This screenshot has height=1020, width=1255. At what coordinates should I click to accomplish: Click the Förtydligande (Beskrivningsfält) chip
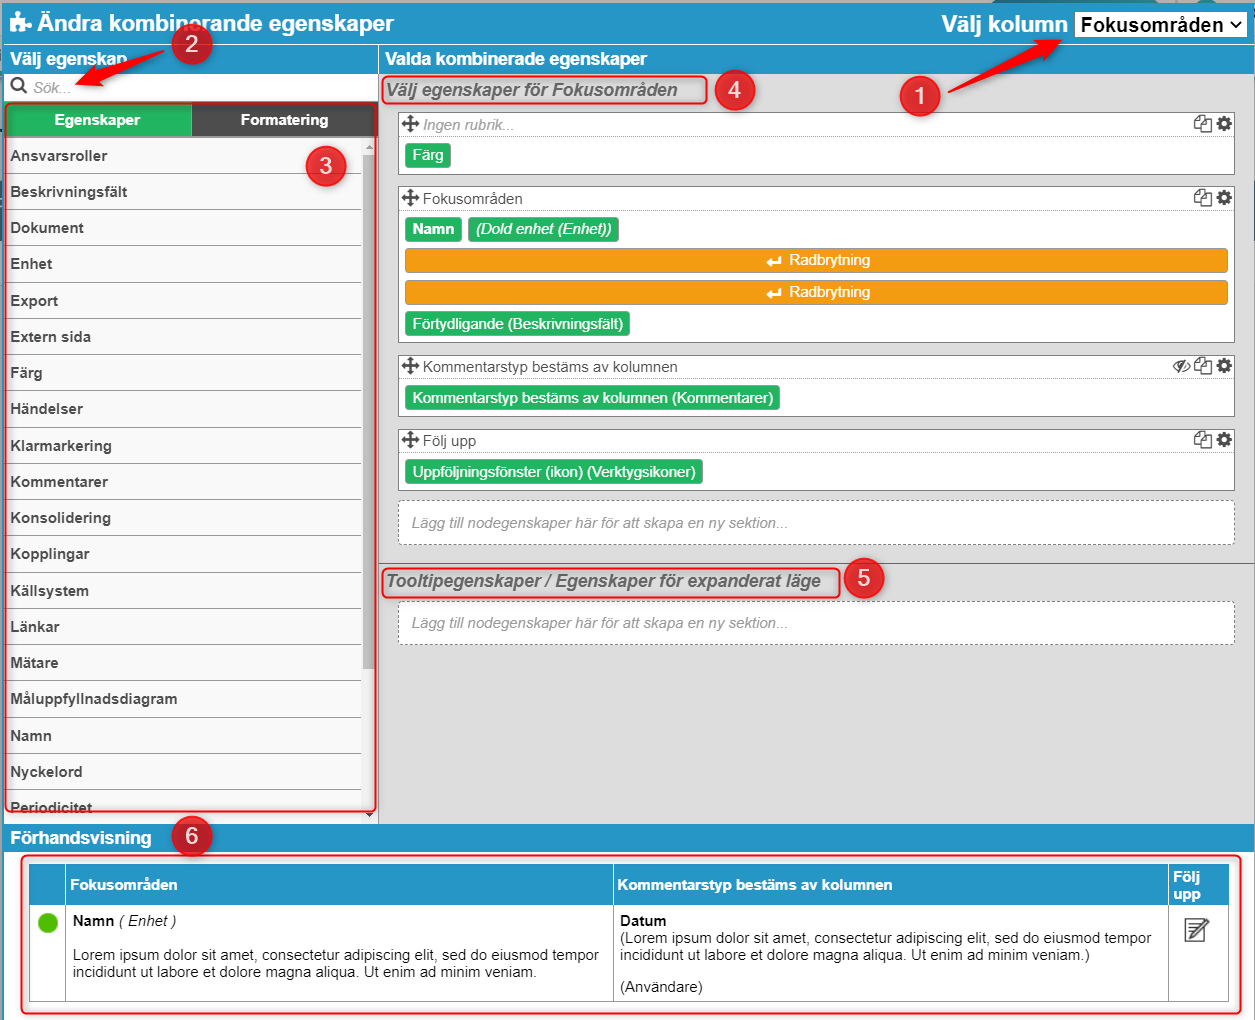pos(517,324)
